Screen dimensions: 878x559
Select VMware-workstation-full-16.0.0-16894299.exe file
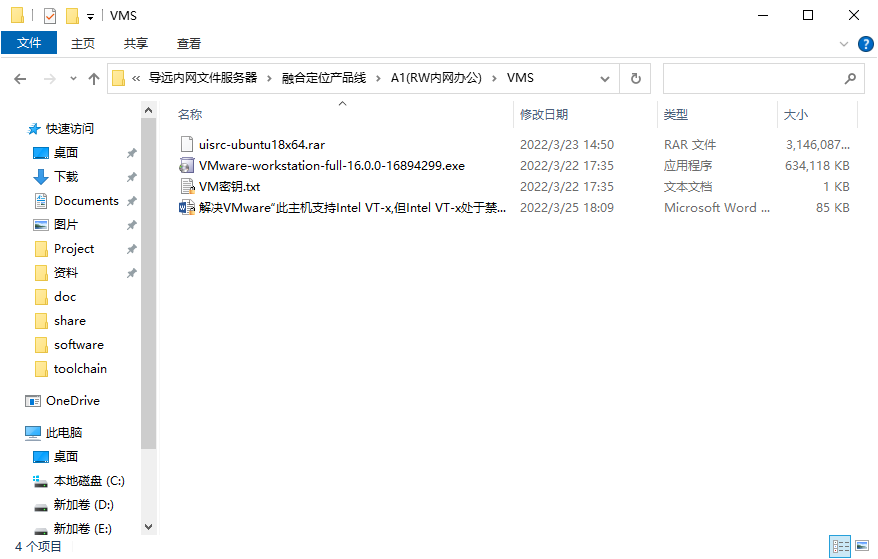tap(331, 166)
